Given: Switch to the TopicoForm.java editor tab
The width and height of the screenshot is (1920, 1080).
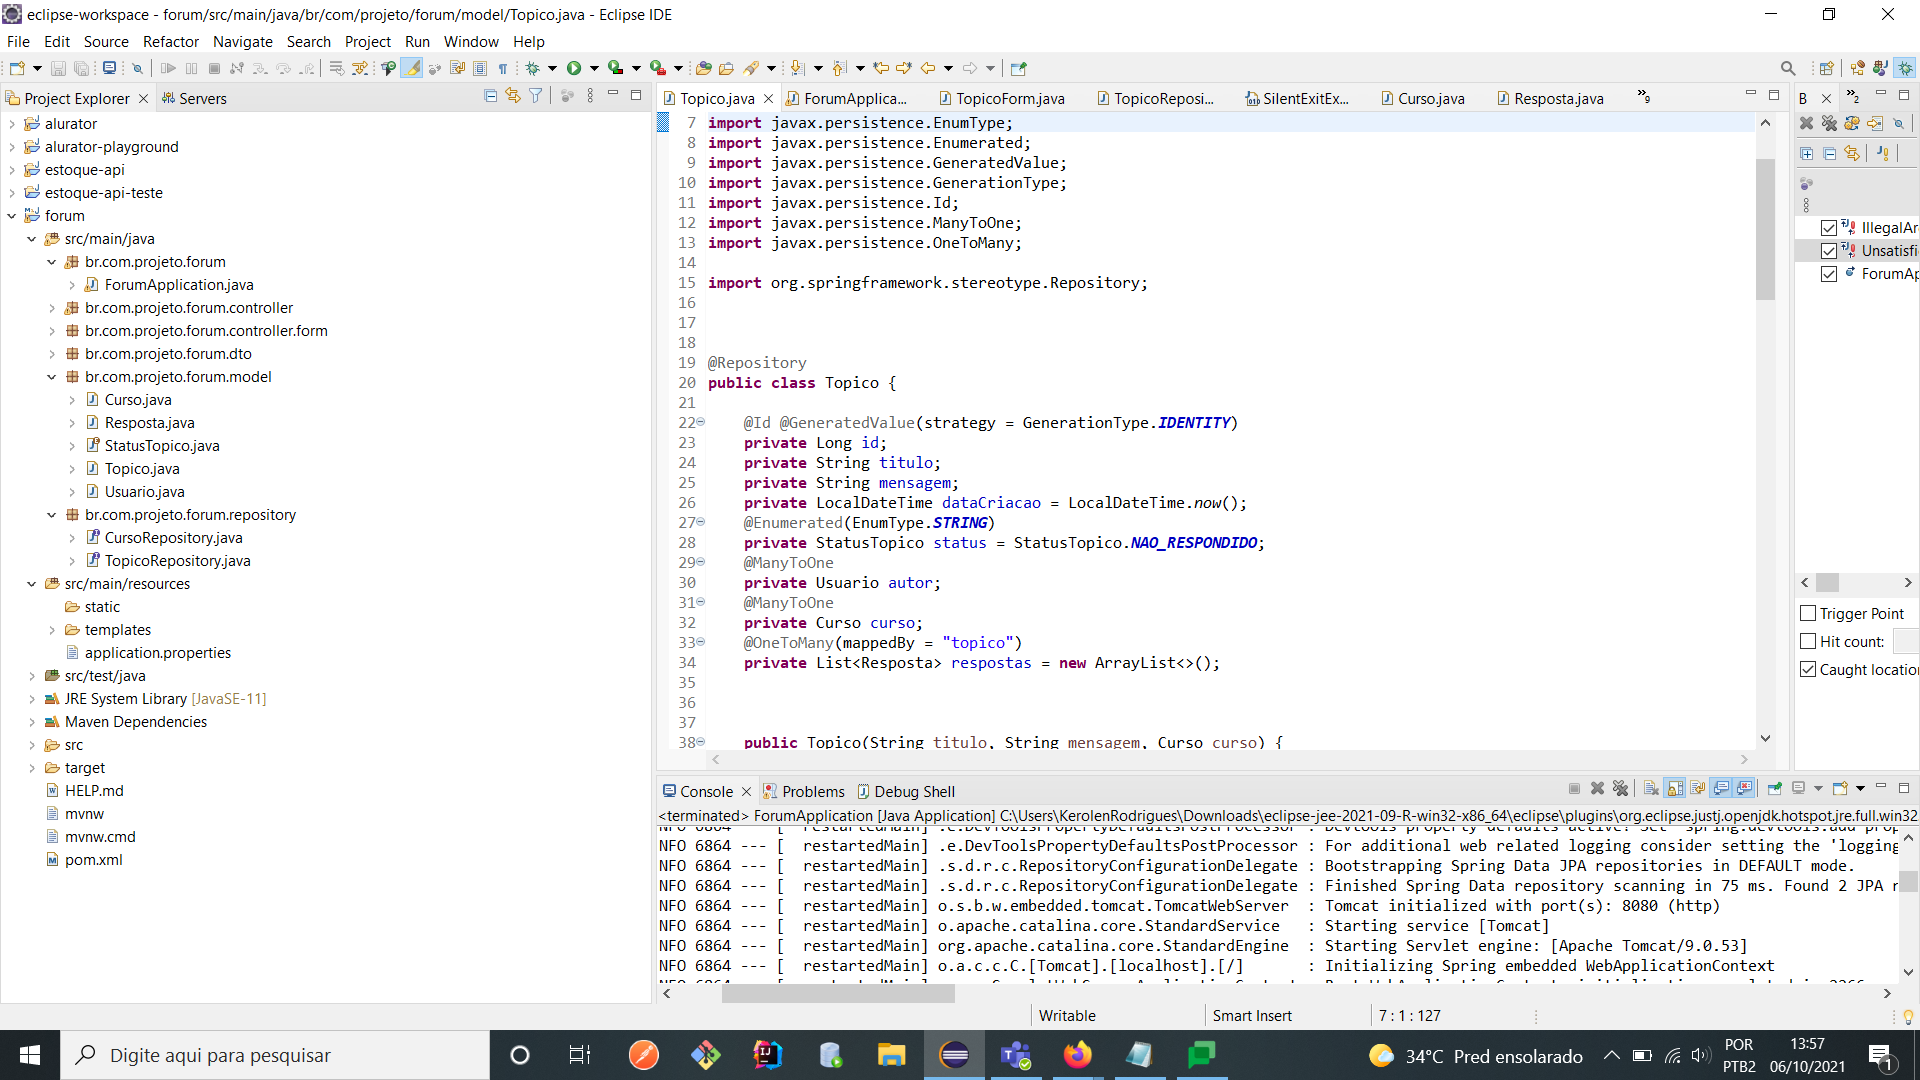Looking at the screenshot, I should [x=1009, y=98].
